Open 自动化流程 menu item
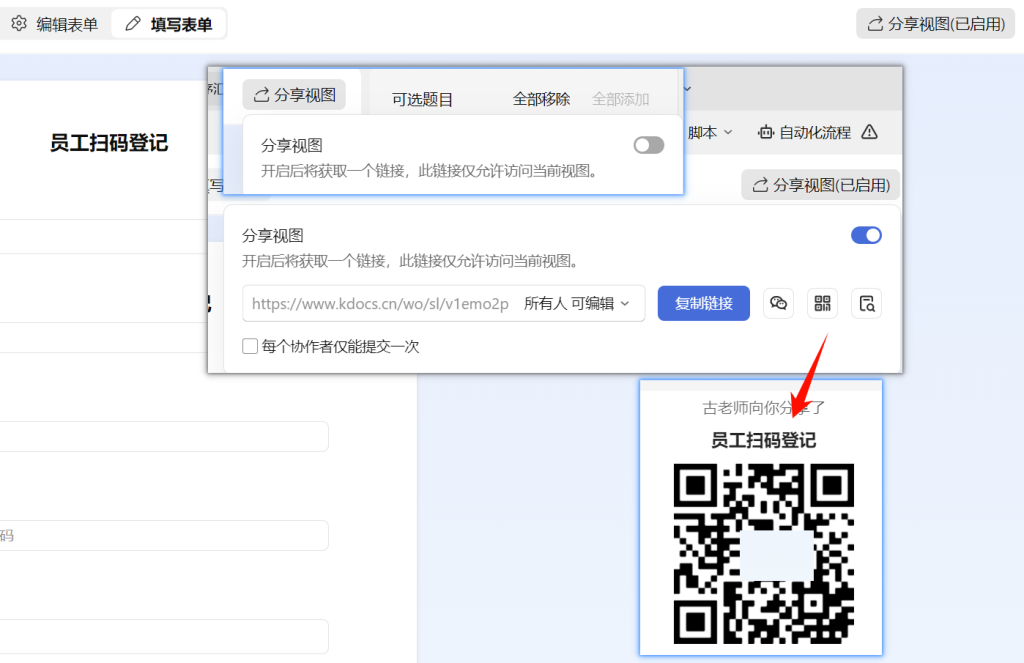 [805, 133]
